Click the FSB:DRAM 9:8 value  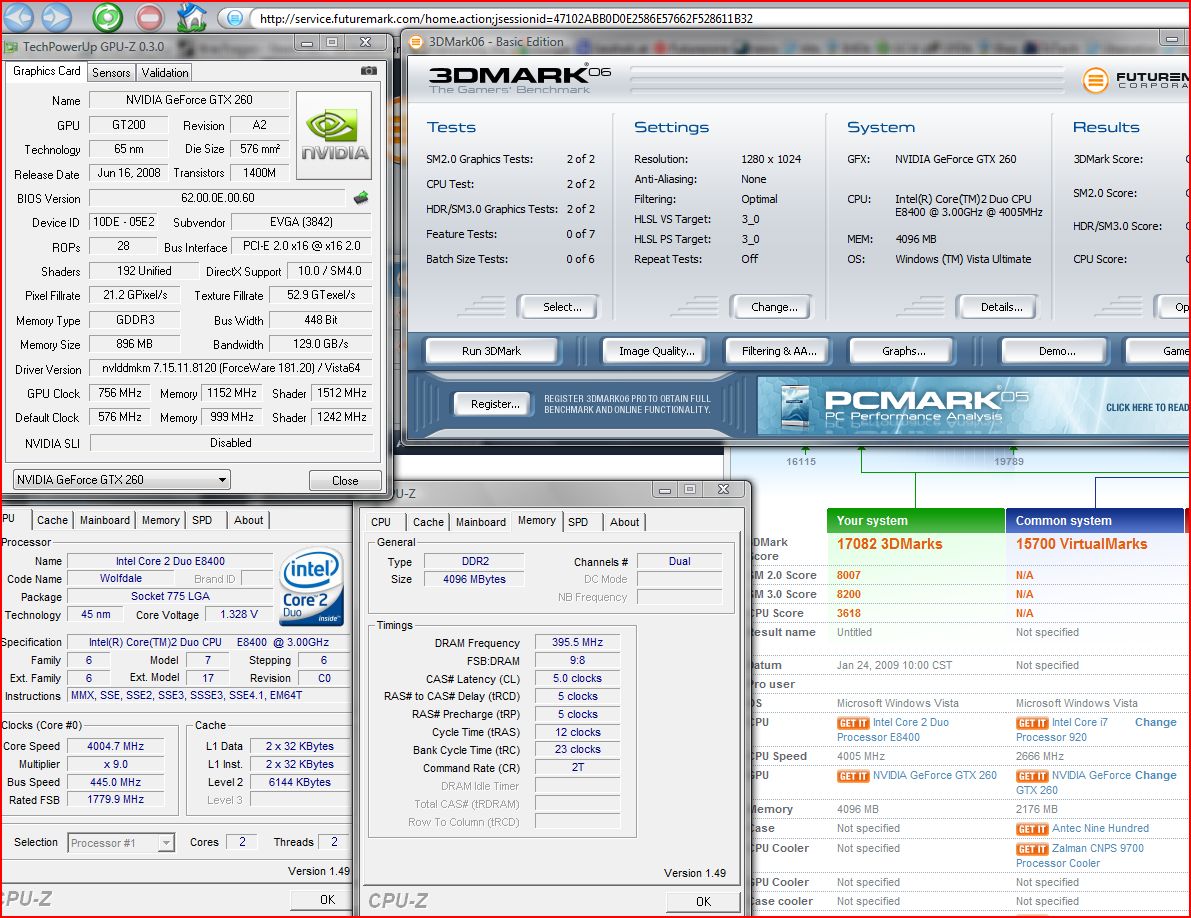(577, 661)
